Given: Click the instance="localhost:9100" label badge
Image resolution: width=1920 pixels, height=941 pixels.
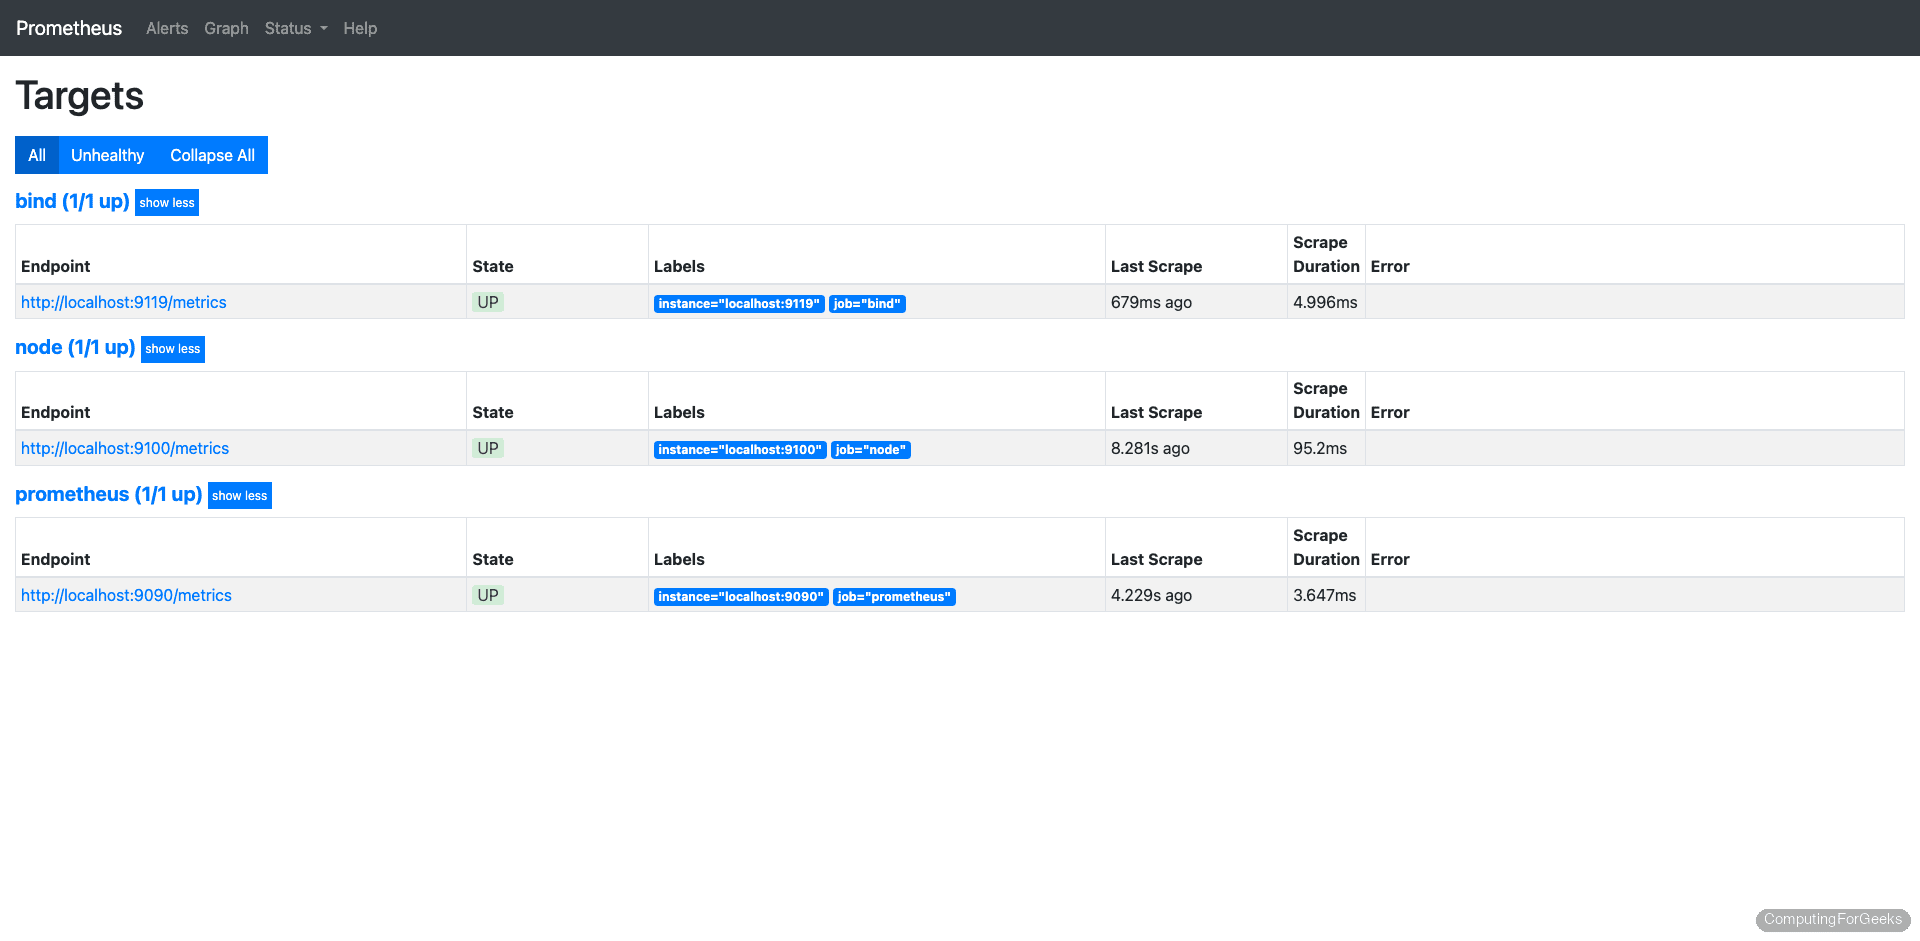Looking at the screenshot, I should click(x=739, y=449).
